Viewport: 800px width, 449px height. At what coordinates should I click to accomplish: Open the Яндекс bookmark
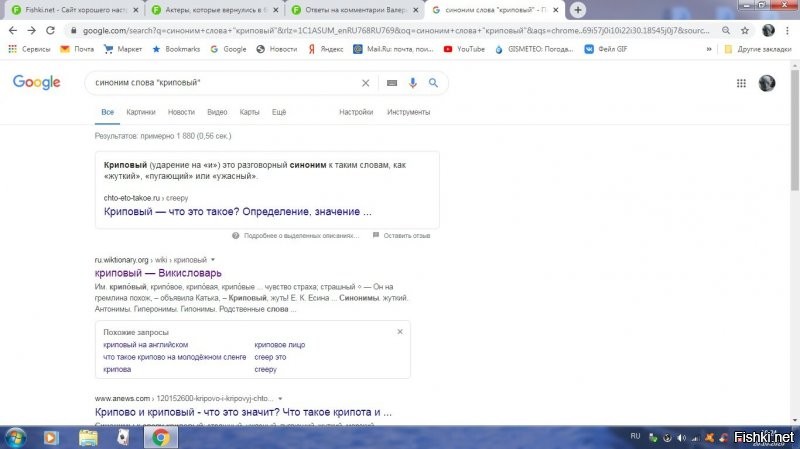[x=326, y=49]
